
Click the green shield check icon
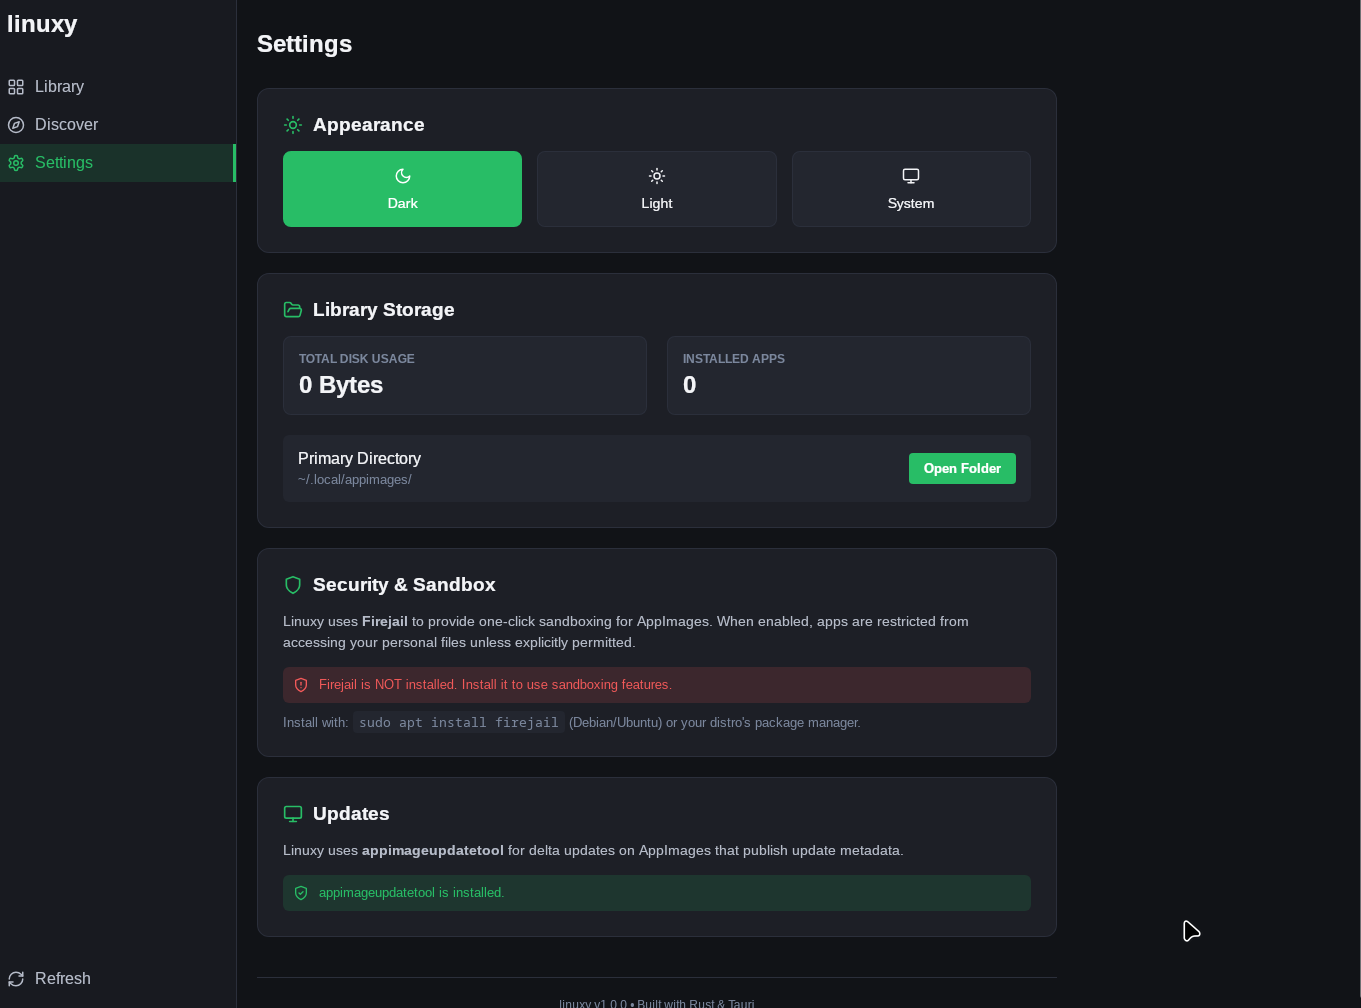coord(301,893)
